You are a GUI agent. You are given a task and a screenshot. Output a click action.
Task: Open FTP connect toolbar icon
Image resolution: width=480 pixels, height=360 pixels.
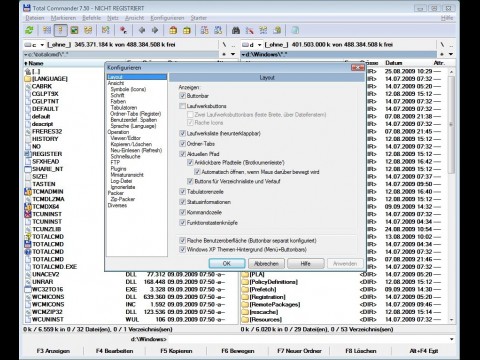[x=204, y=30]
